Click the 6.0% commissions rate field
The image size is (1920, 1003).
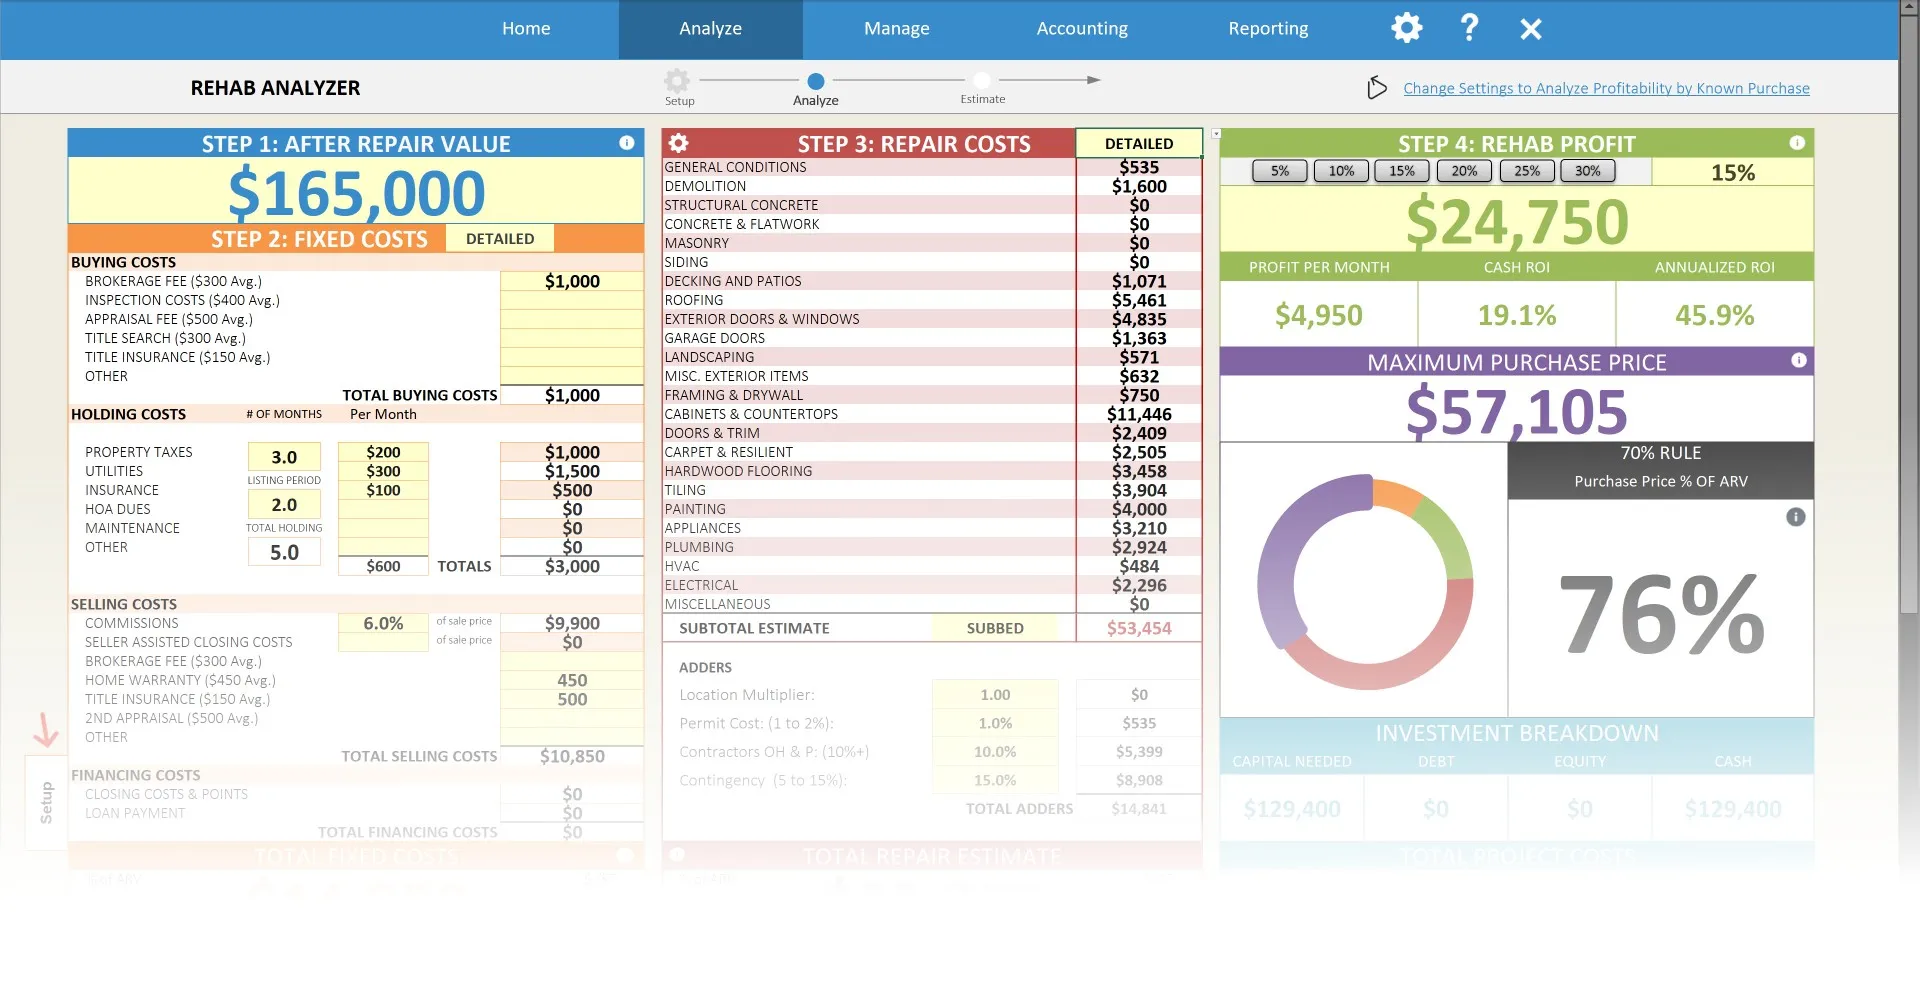click(383, 623)
